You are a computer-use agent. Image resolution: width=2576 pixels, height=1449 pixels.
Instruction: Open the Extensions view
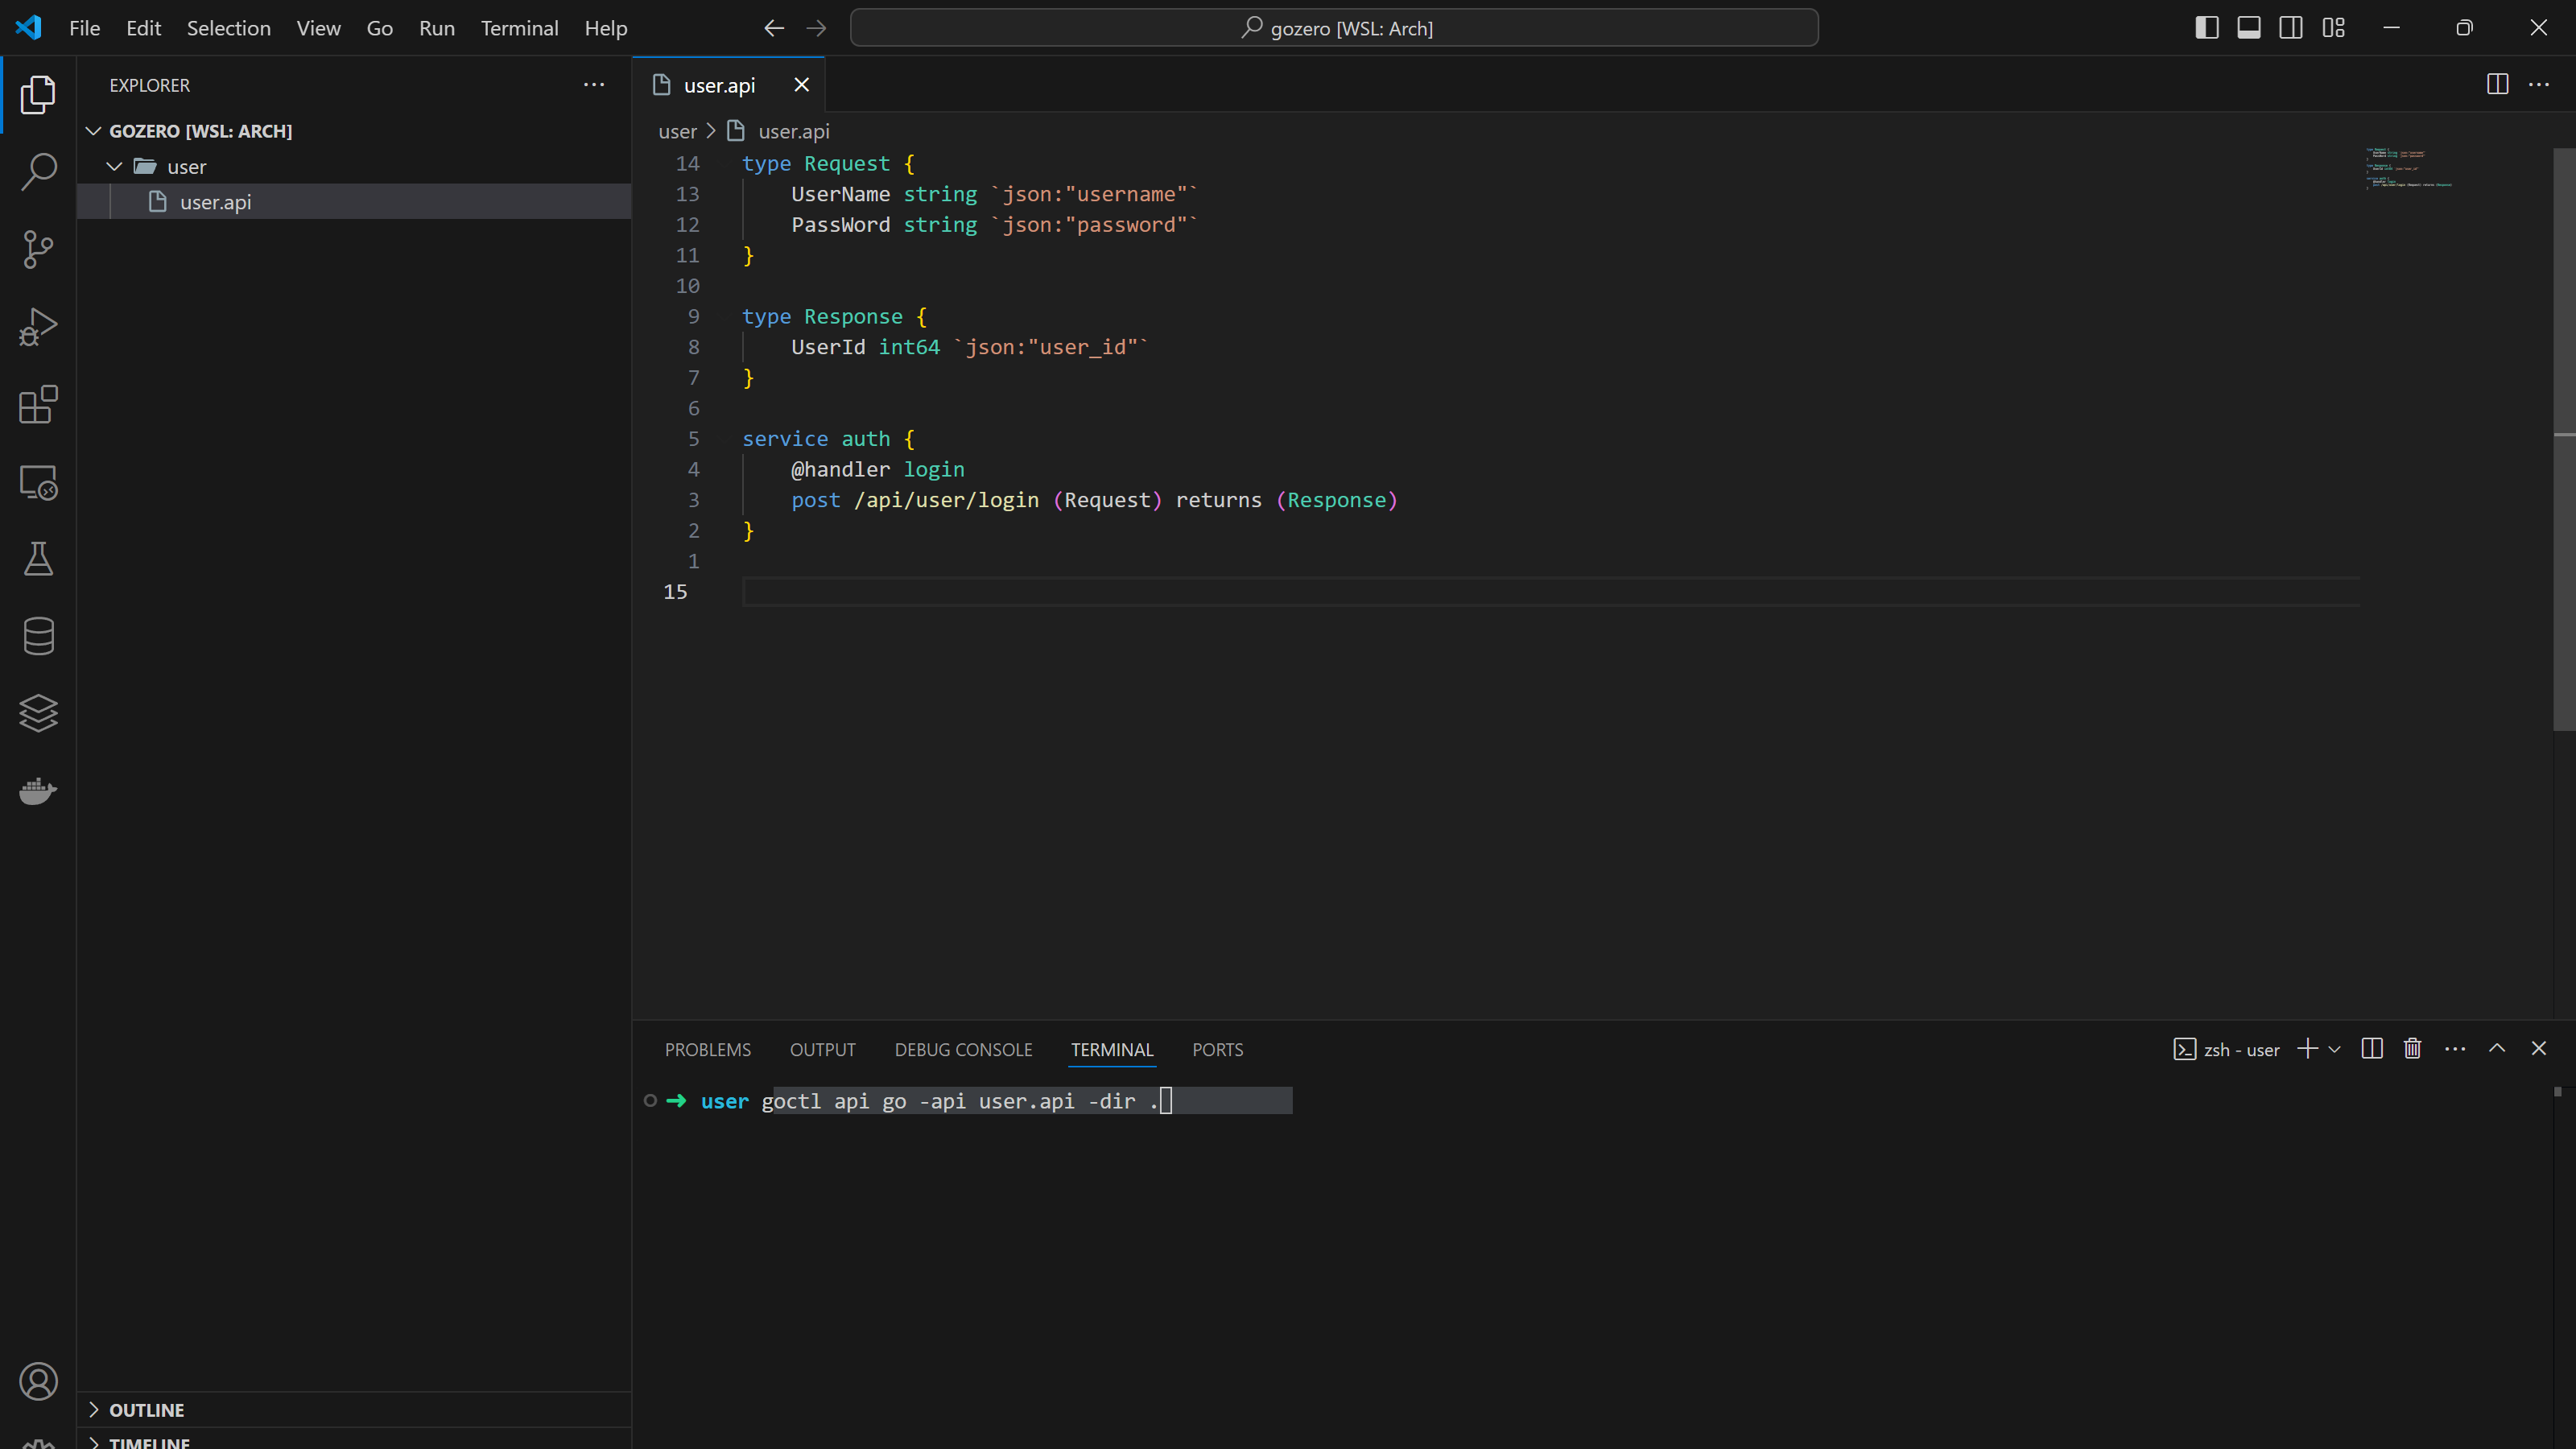[x=38, y=405]
